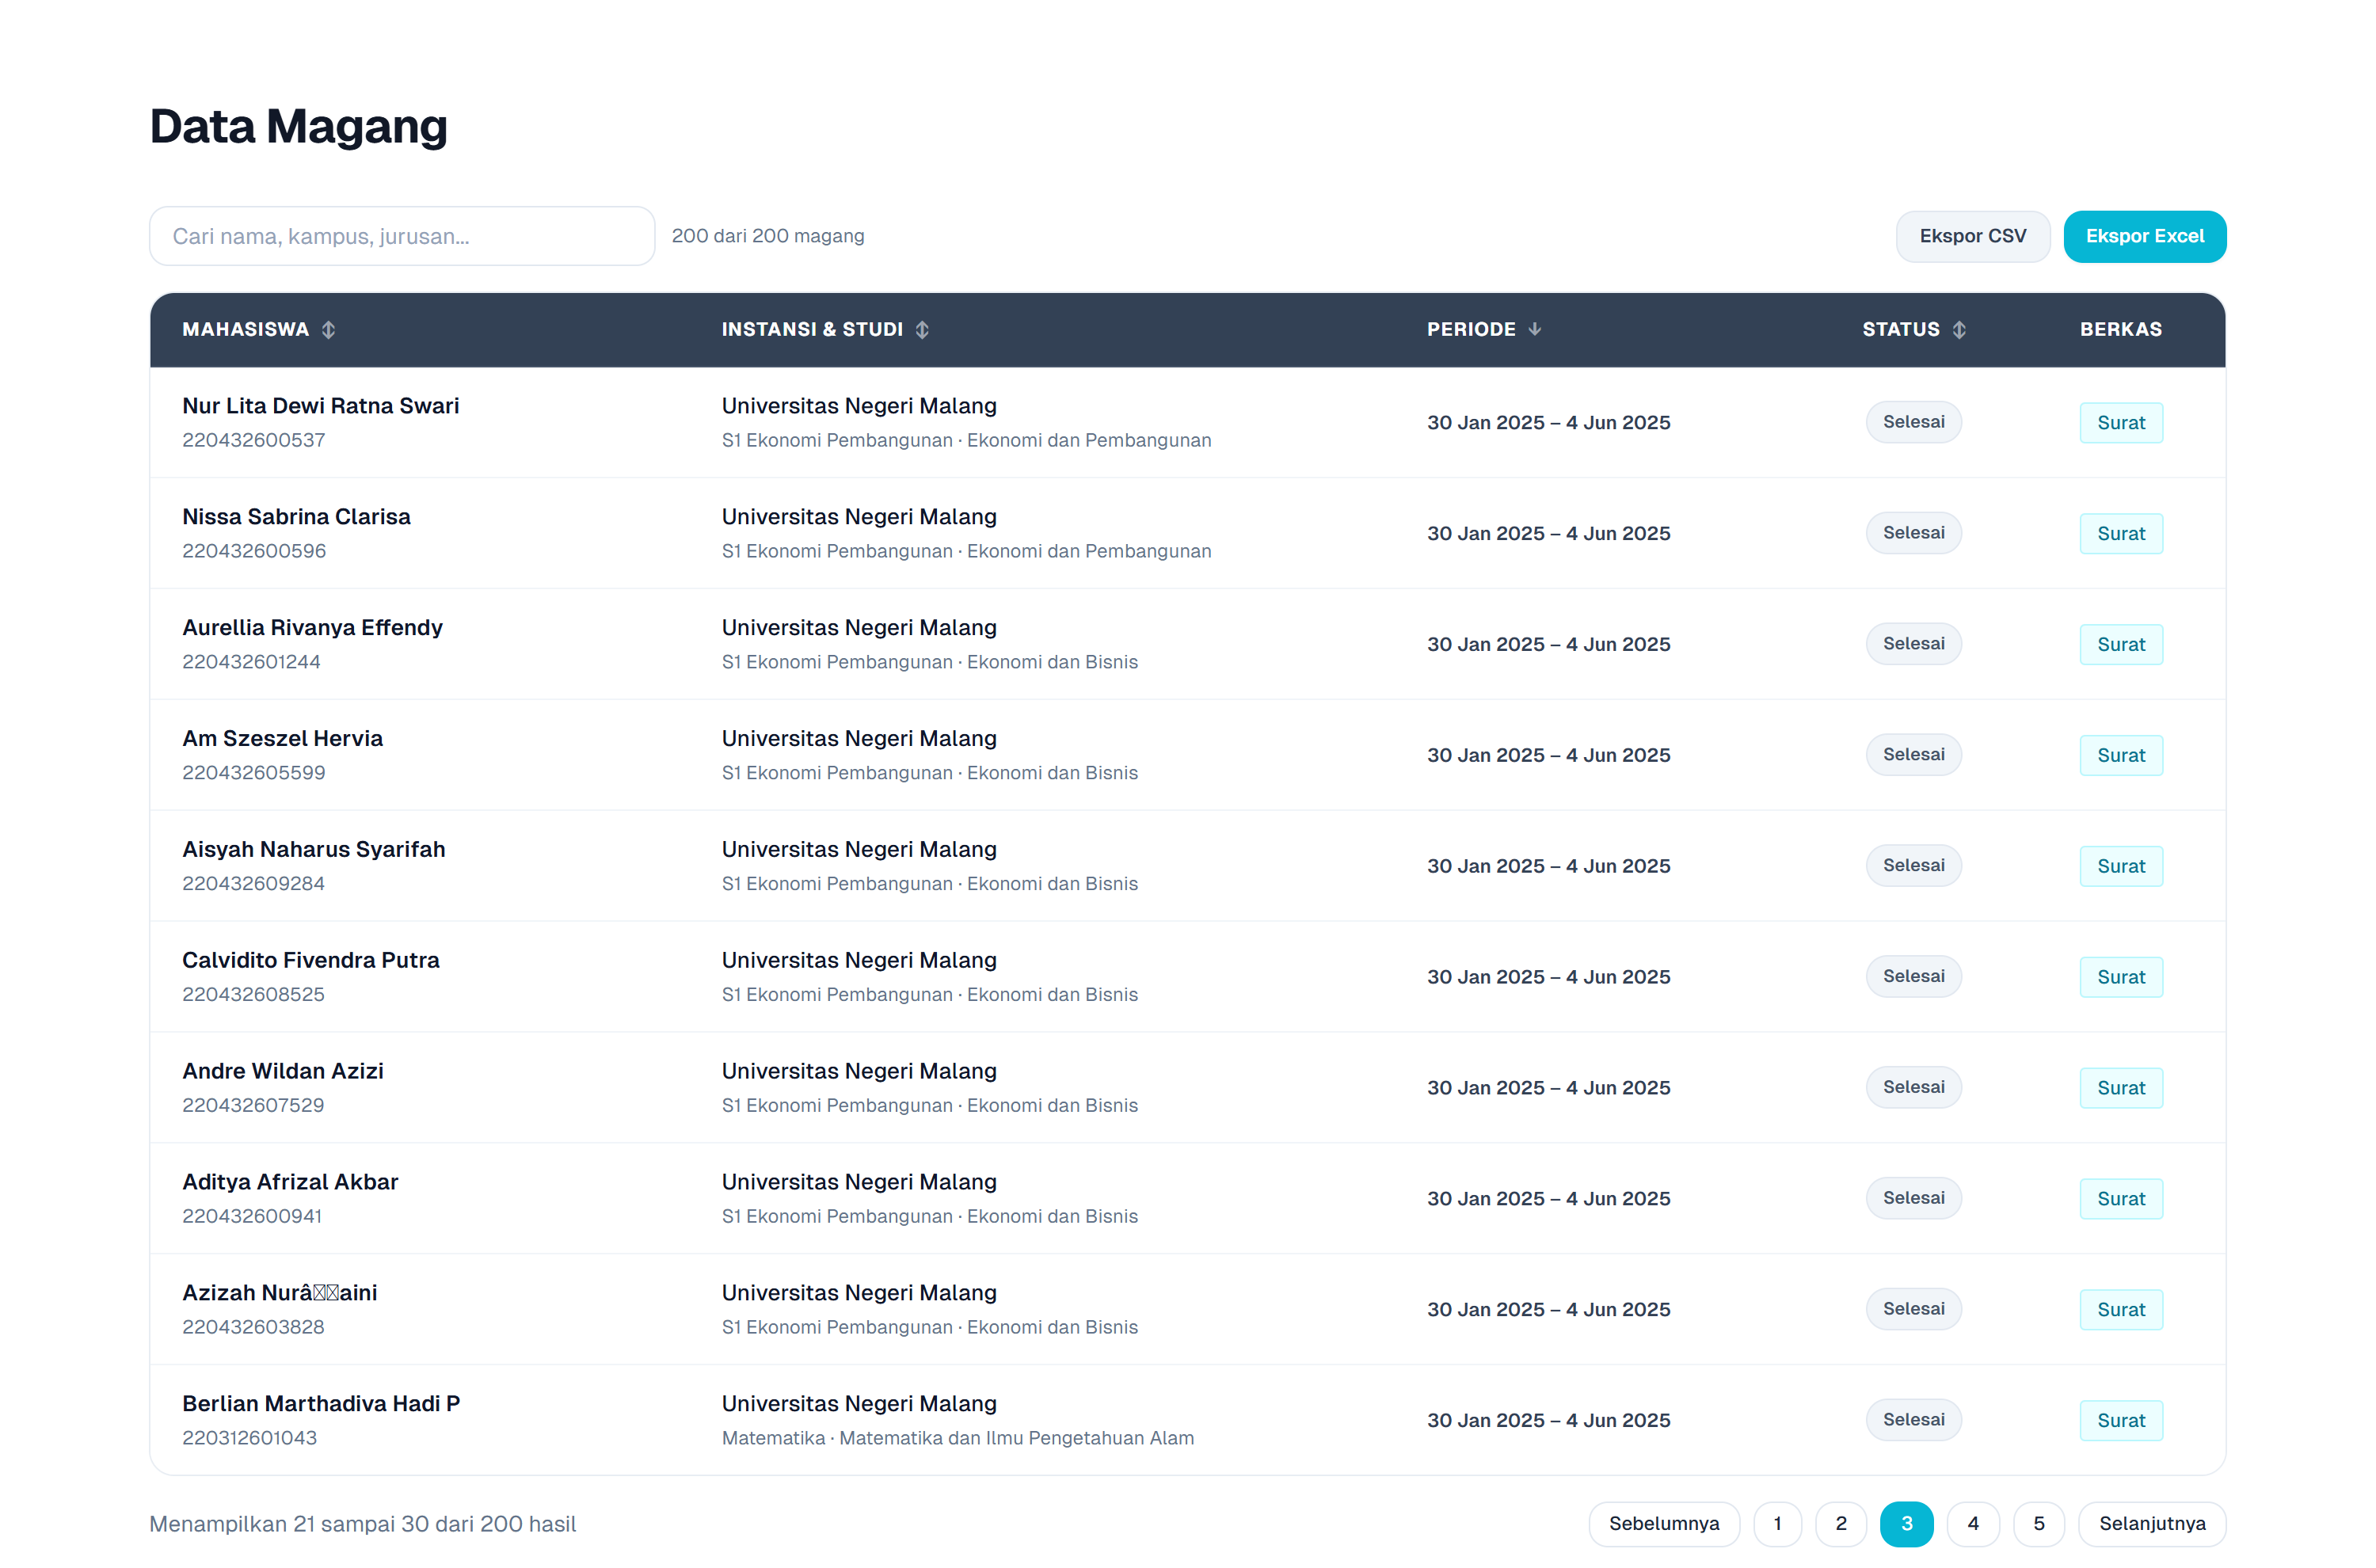Select name Aurellia Rivanya Effendy

pos(312,628)
